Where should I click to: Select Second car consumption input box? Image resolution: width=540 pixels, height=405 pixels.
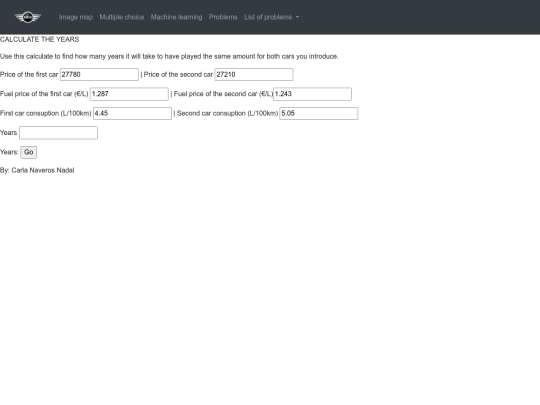319,113
